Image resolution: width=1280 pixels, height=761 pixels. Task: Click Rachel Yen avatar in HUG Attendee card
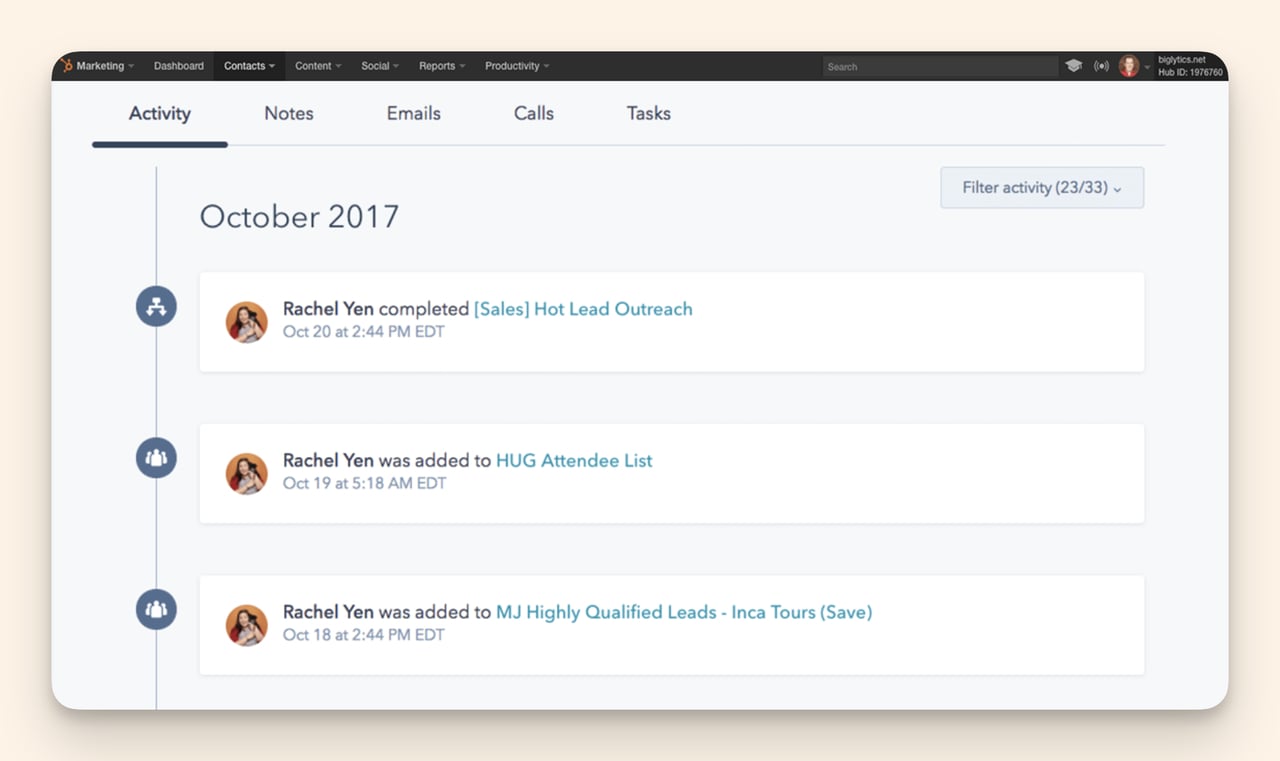click(x=247, y=474)
